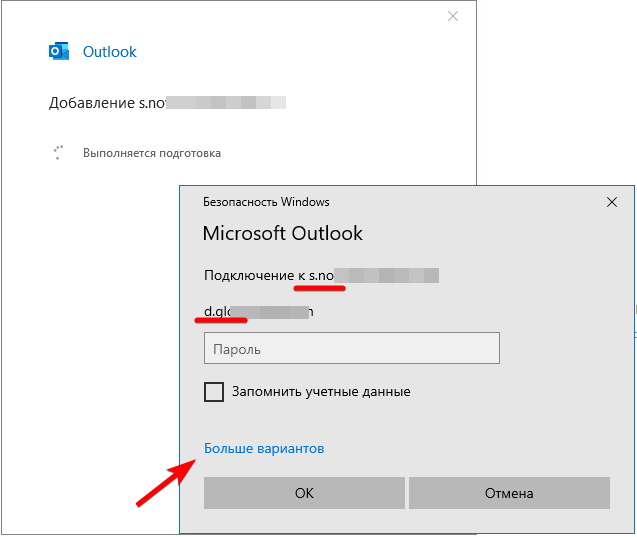Click the blue 'Outlook' title text
The height and width of the screenshot is (537, 637).
pyautogui.click(x=110, y=52)
